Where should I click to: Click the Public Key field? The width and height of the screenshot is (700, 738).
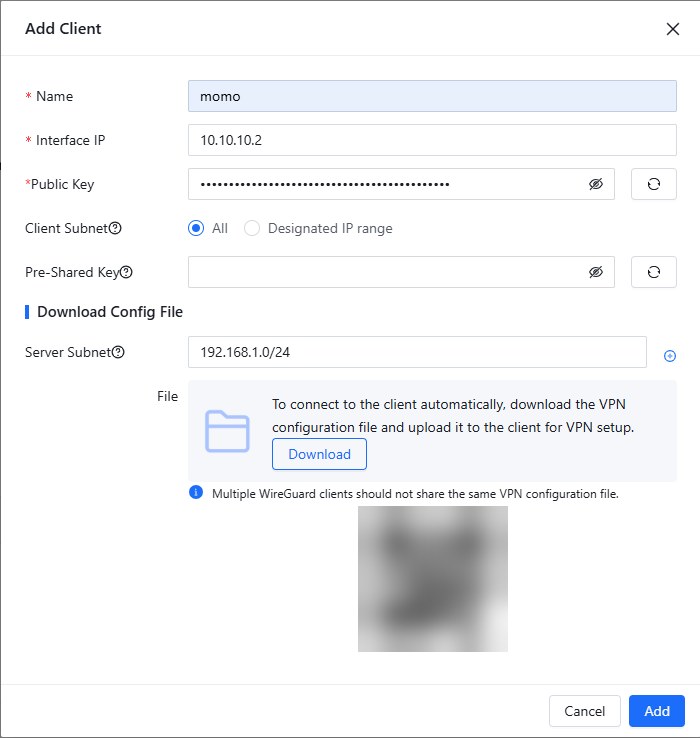pyautogui.click(x=401, y=184)
